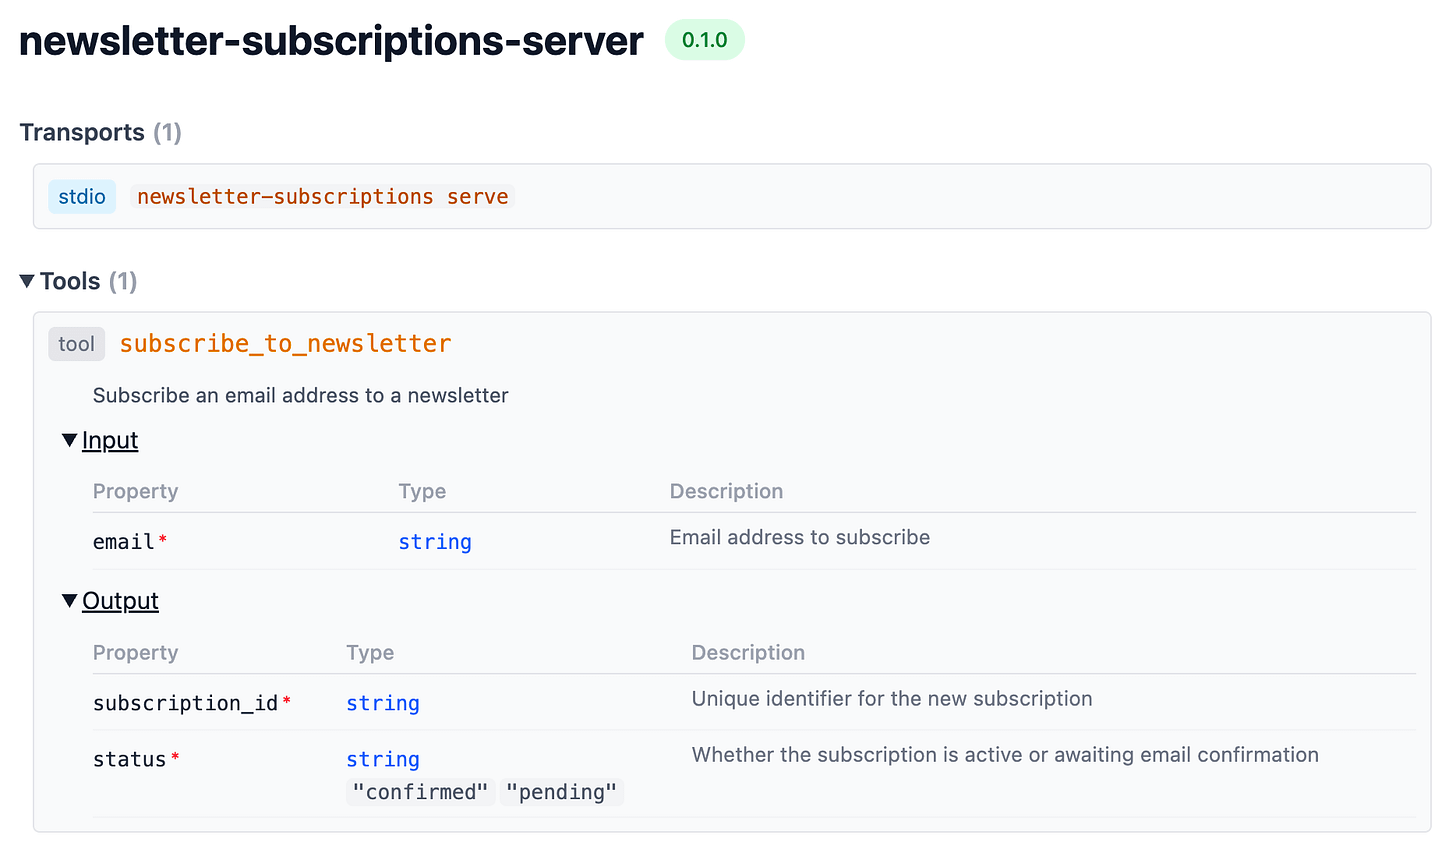Collapse the Output section triangle
This screenshot has width=1456, height=861.
click(69, 601)
